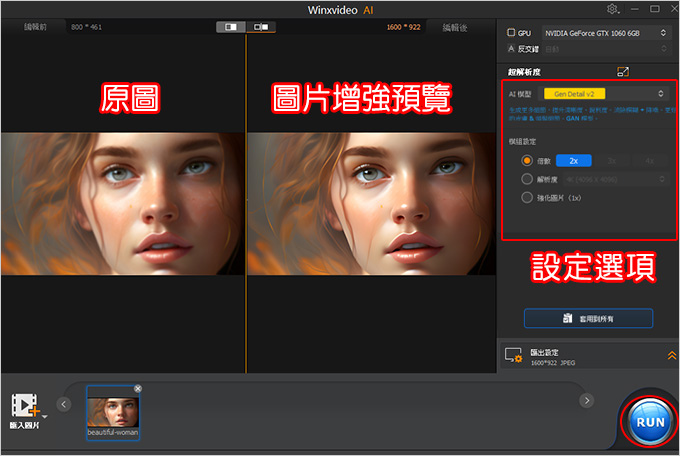Click the GPU chip icon

[x=511, y=33]
